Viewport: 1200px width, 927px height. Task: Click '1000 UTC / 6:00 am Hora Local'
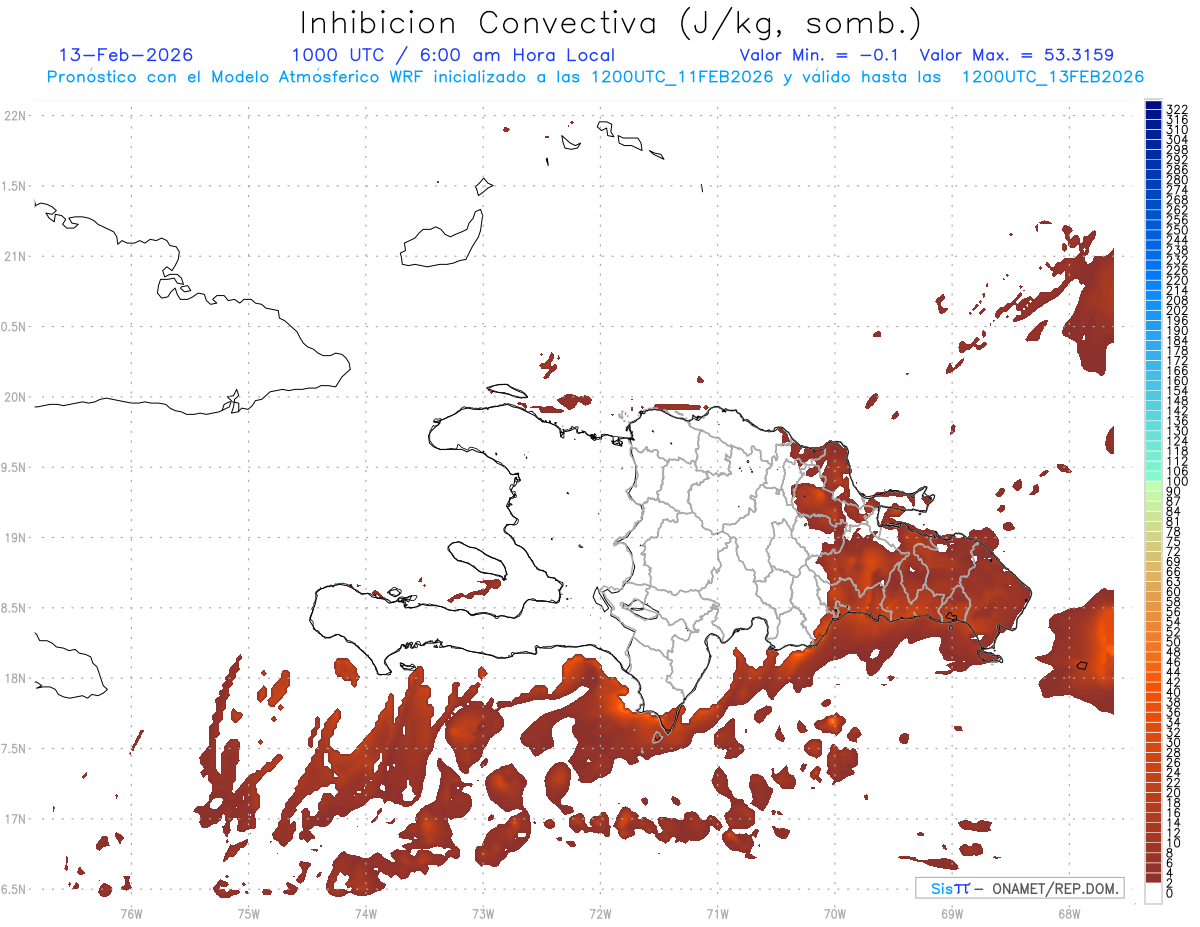coord(453,55)
